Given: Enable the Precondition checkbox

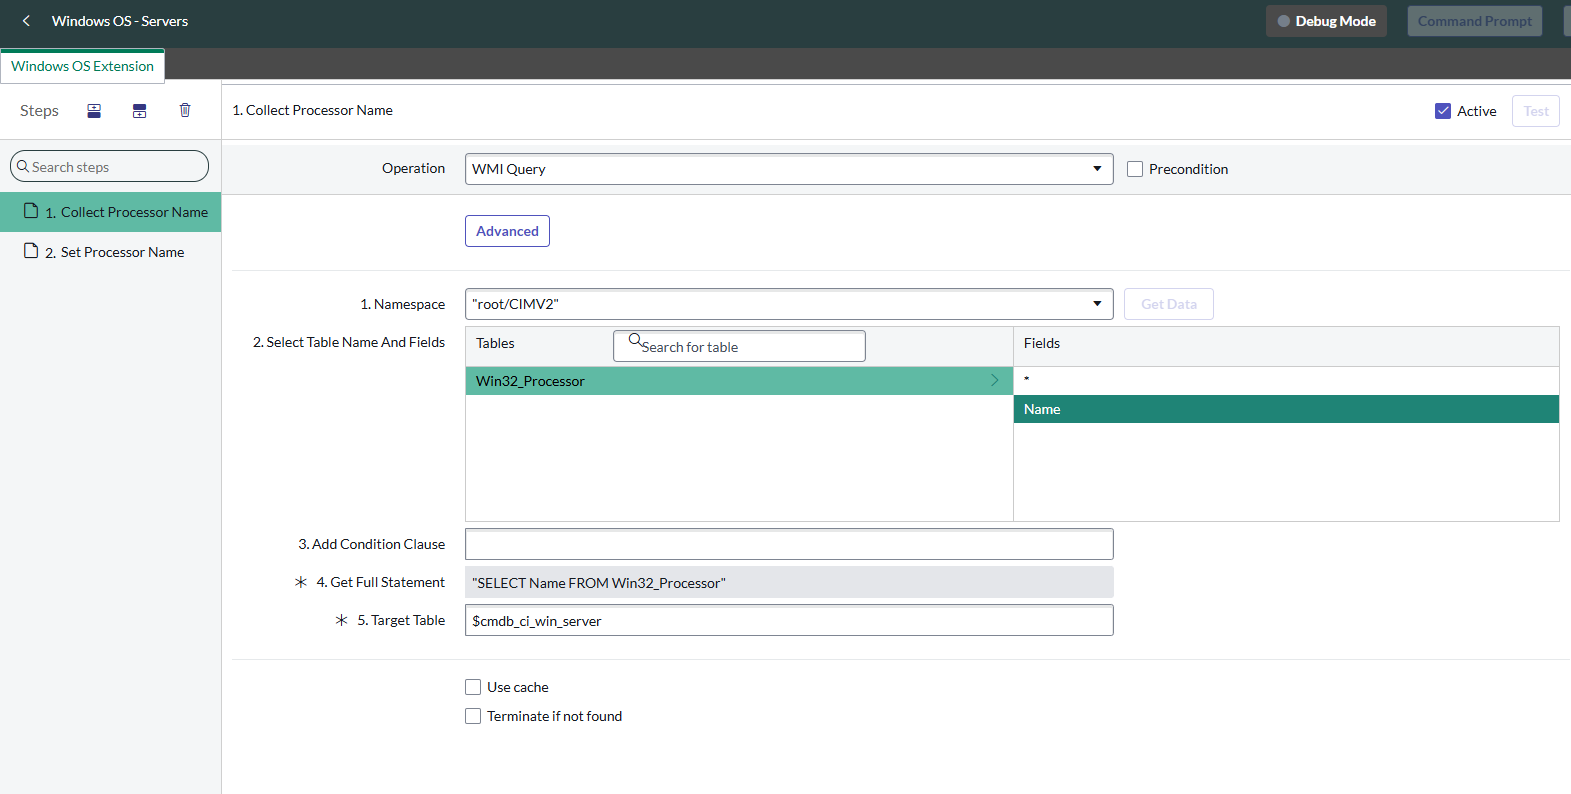Looking at the screenshot, I should [1135, 169].
